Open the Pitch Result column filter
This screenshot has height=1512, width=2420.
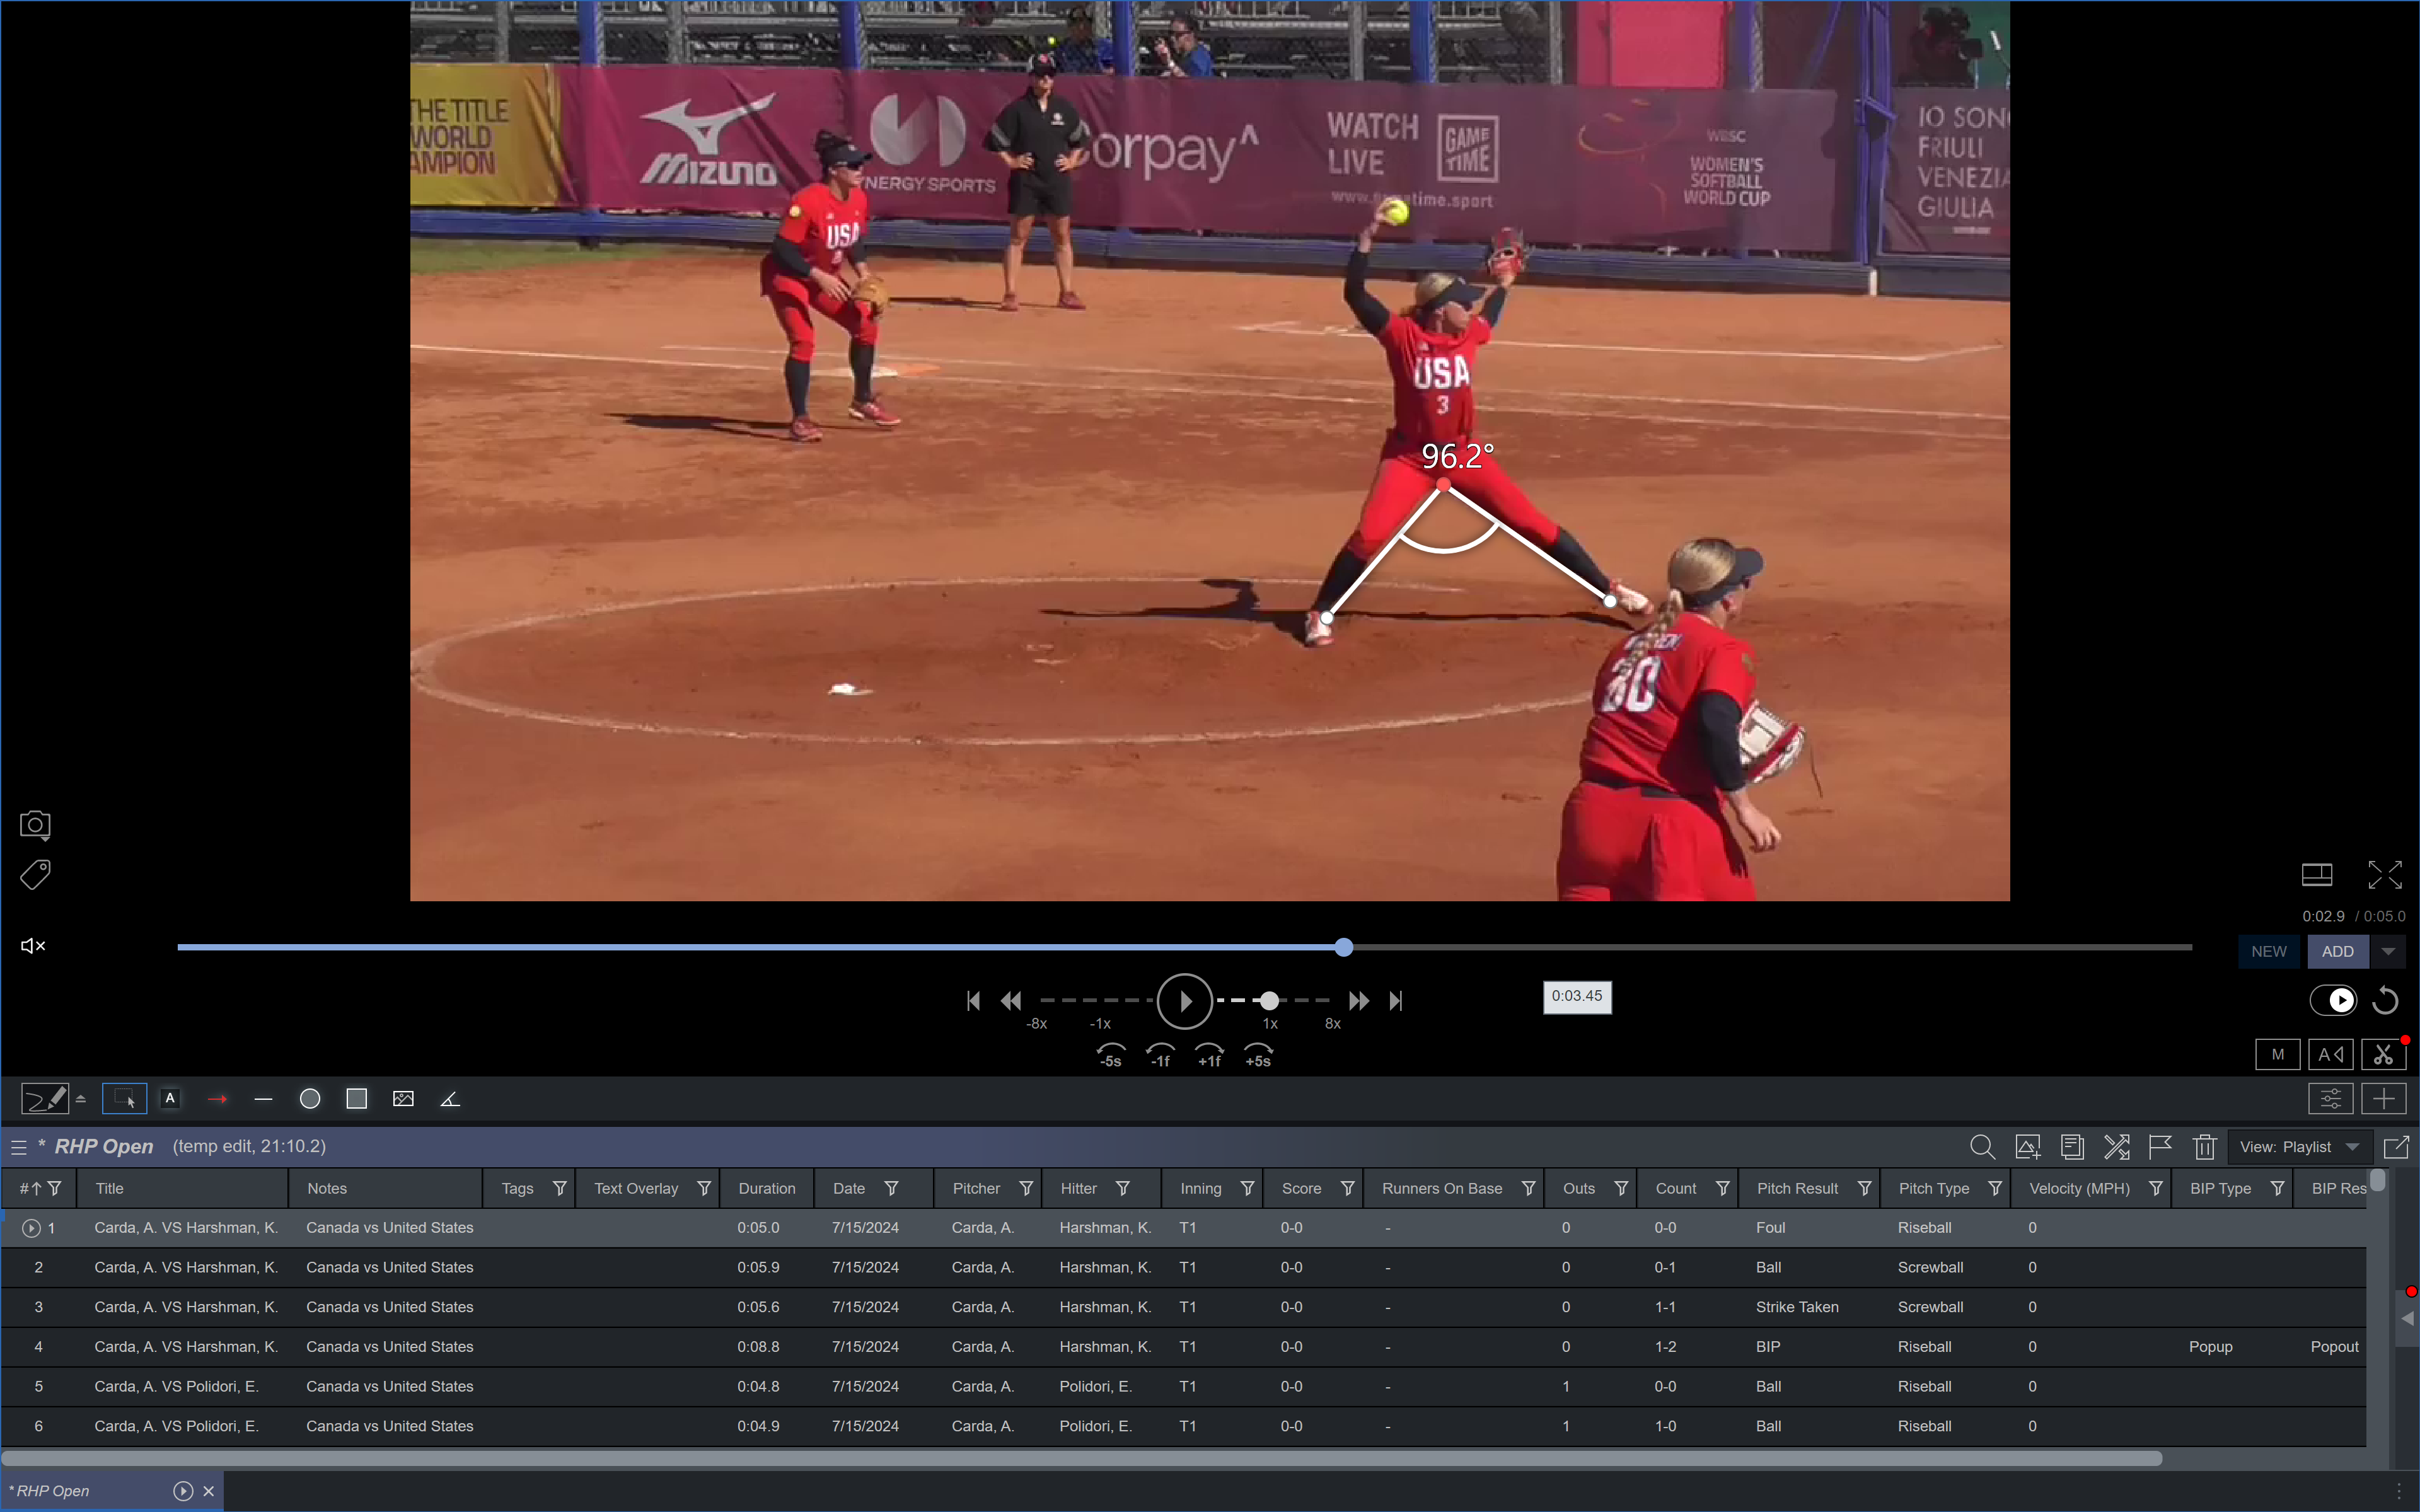[1864, 1188]
